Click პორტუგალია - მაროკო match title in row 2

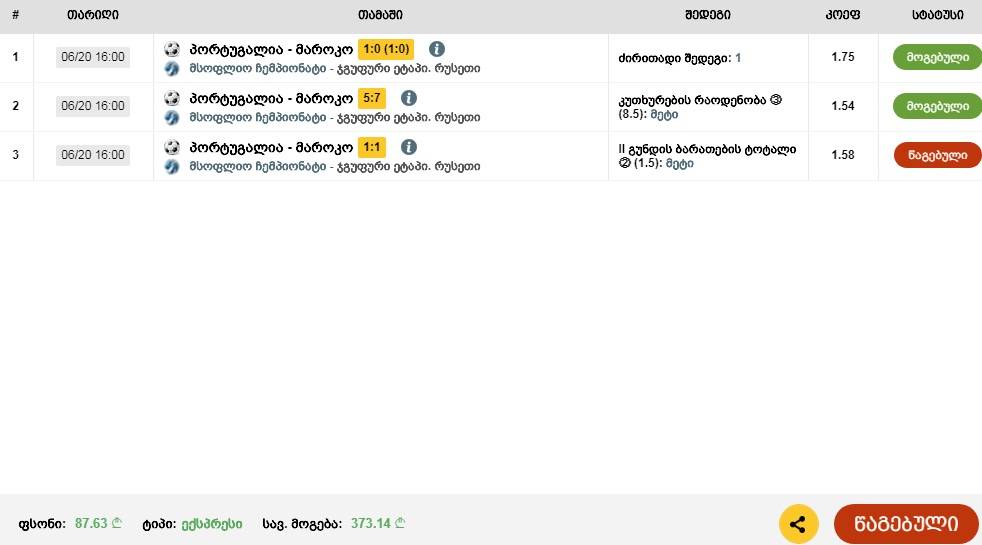pos(271,98)
